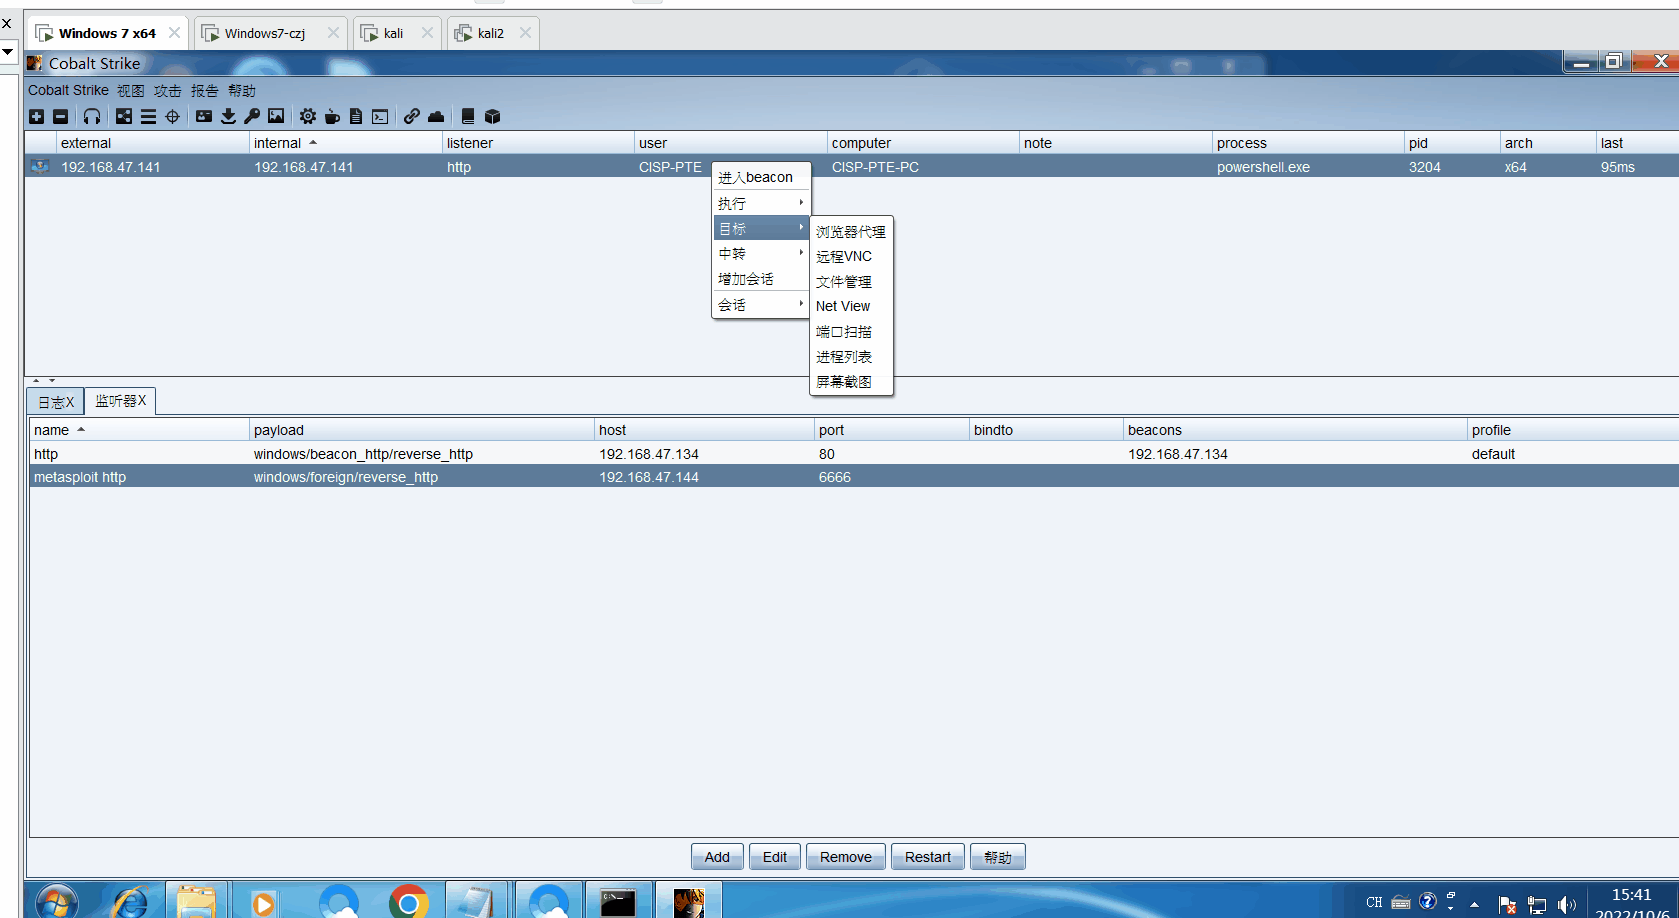Expand the 执行 submenu

click(760, 203)
